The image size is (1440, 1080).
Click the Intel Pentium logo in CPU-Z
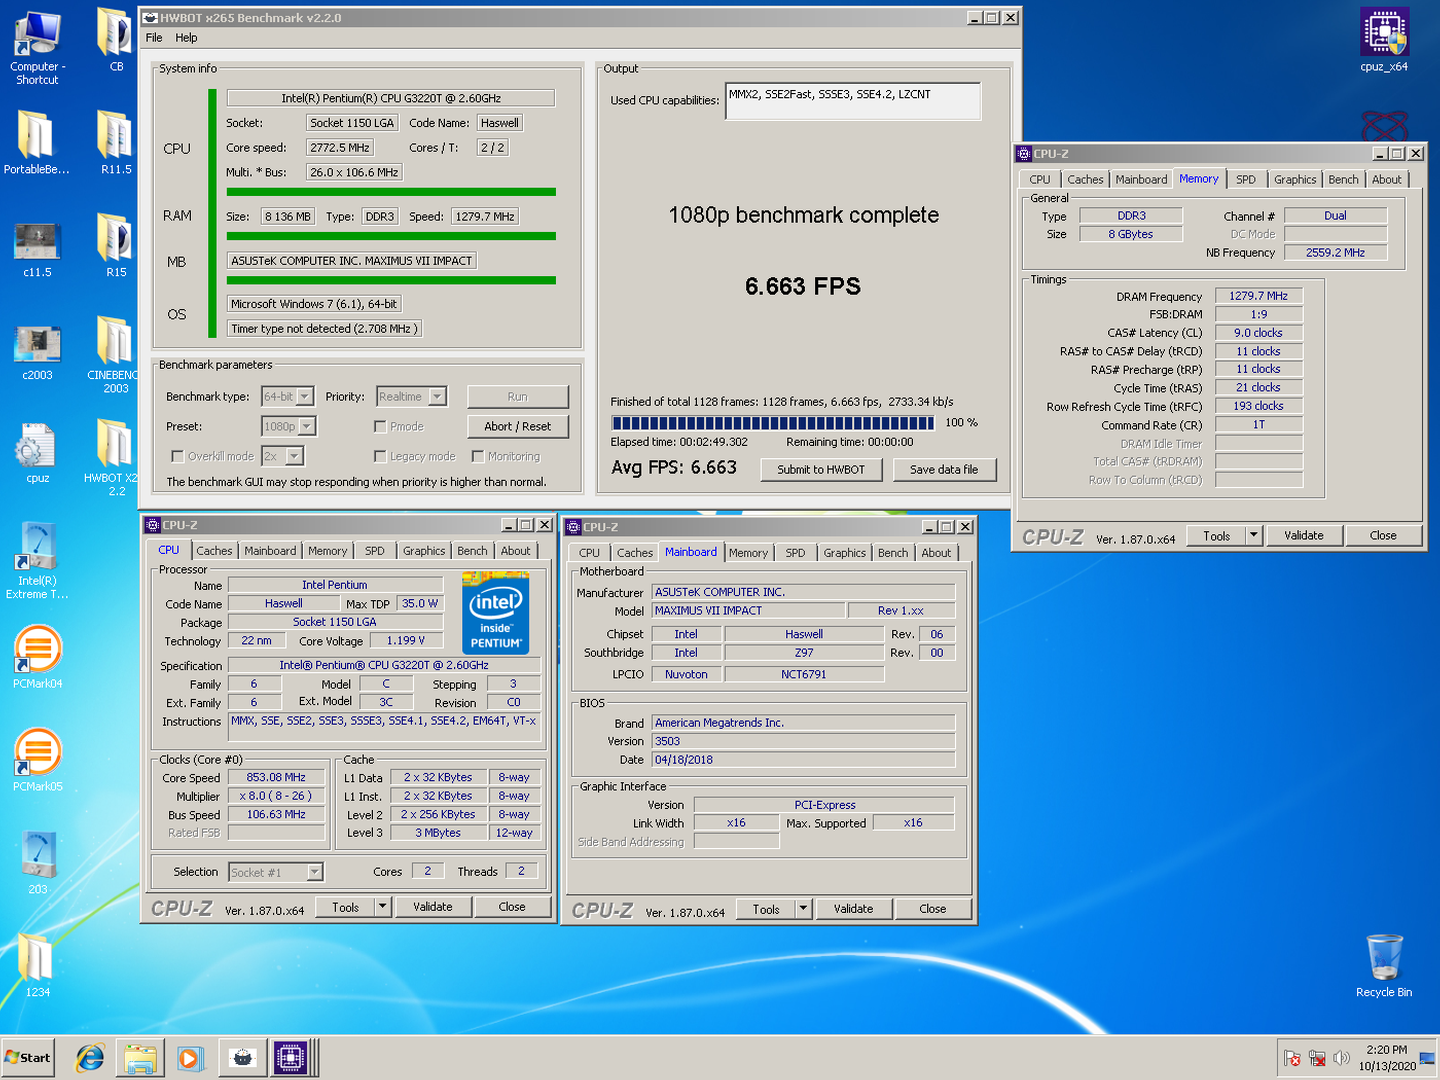(x=495, y=612)
